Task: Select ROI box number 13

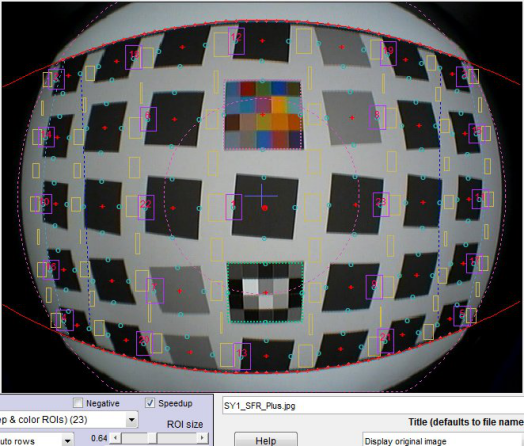Action: coord(242,356)
